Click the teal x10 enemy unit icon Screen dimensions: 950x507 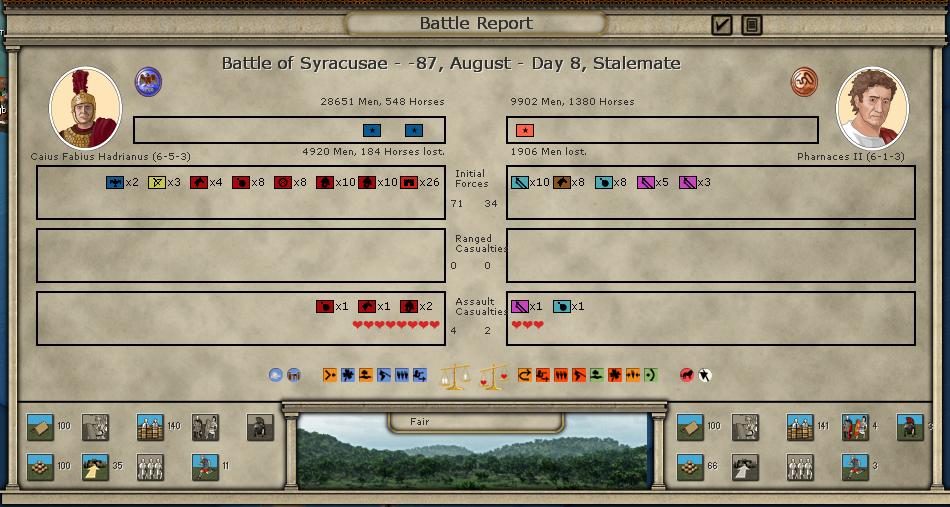(520, 182)
